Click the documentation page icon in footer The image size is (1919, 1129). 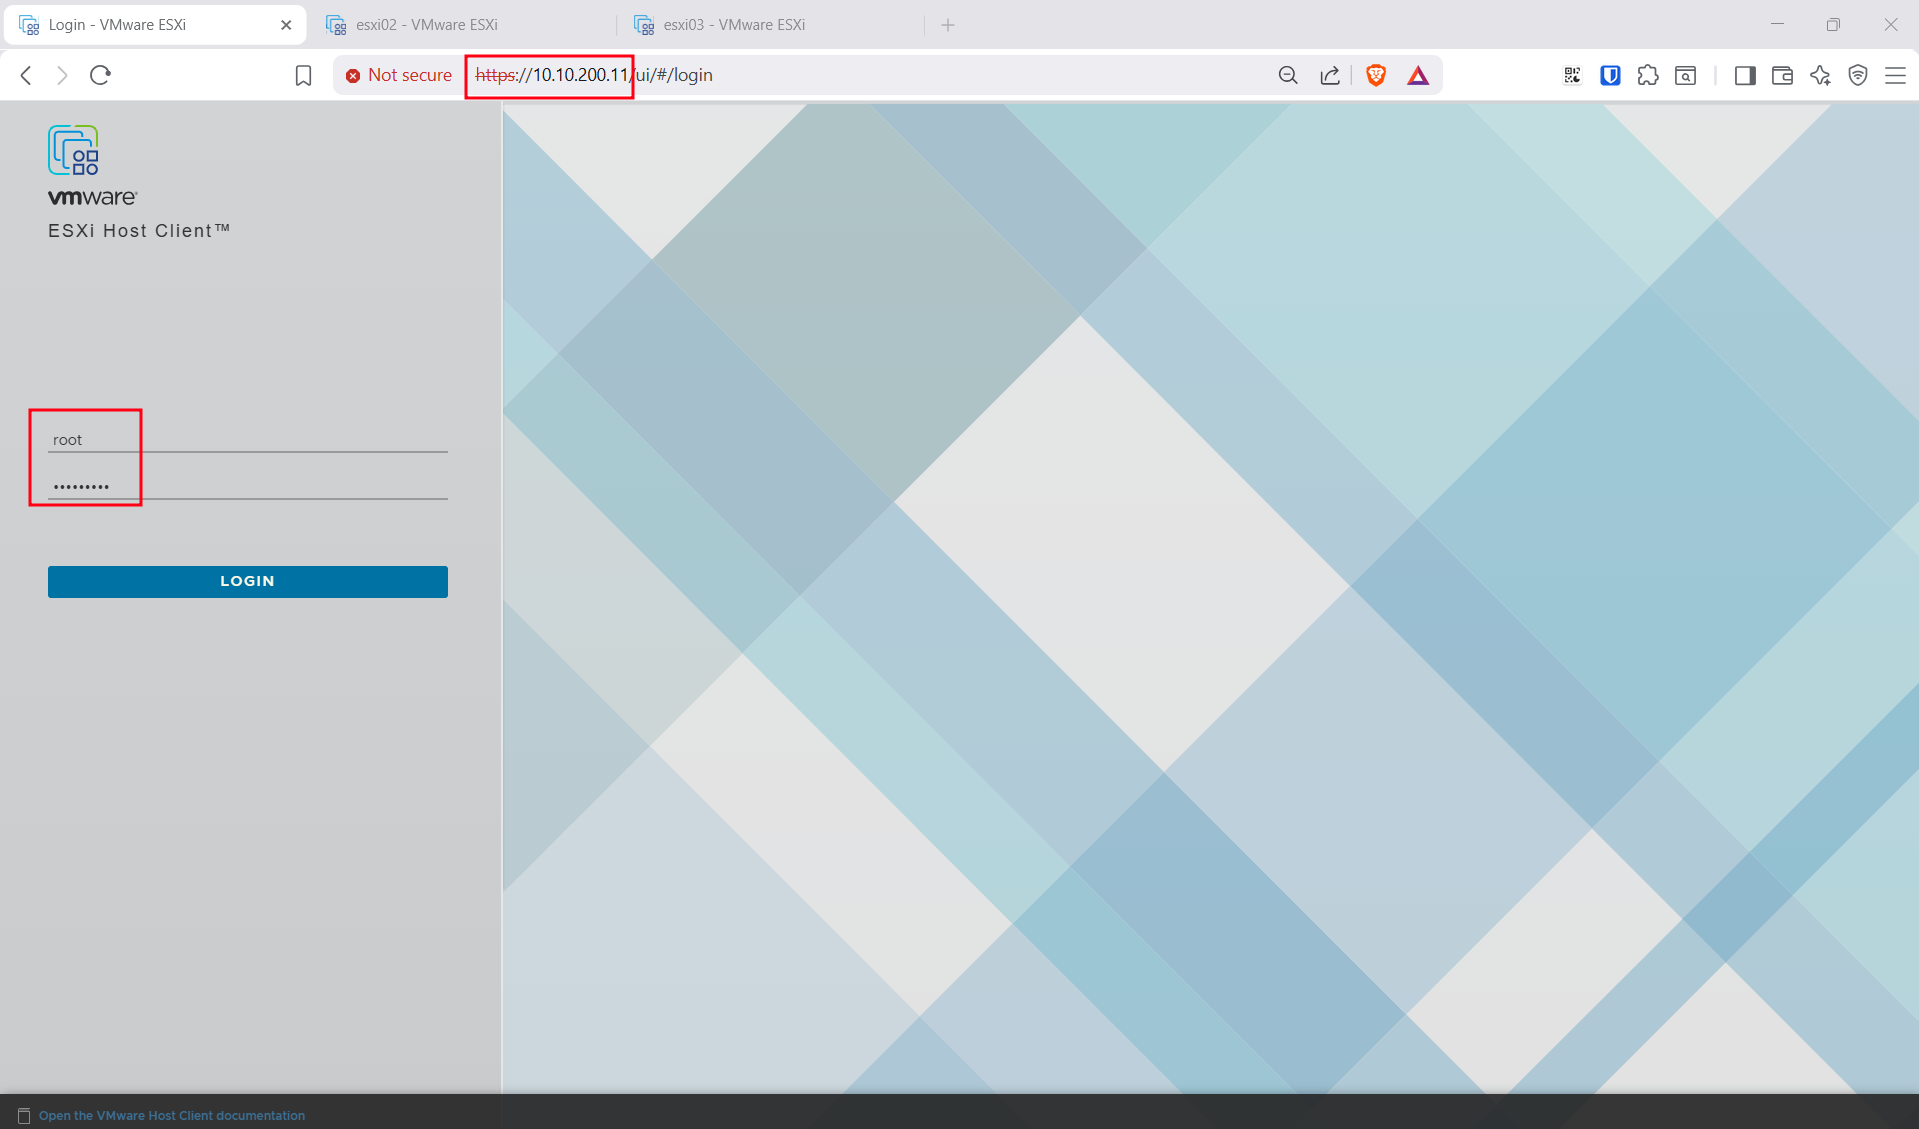pos(24,1115)
